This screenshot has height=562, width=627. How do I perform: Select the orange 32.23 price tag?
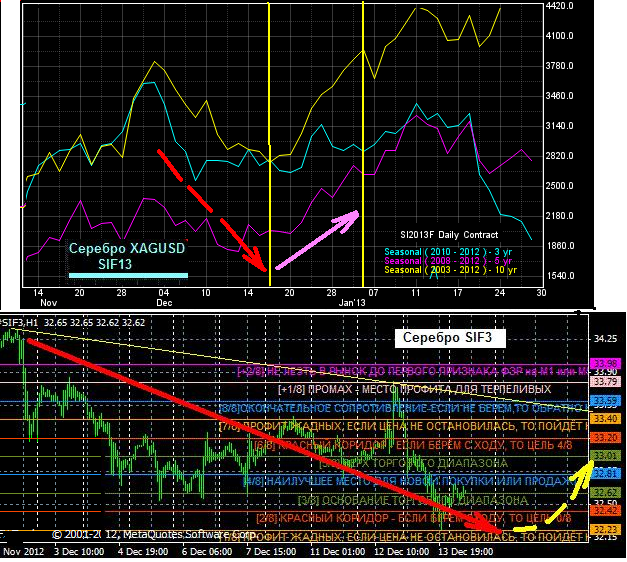pyautogui.click(x=605, y=530)
